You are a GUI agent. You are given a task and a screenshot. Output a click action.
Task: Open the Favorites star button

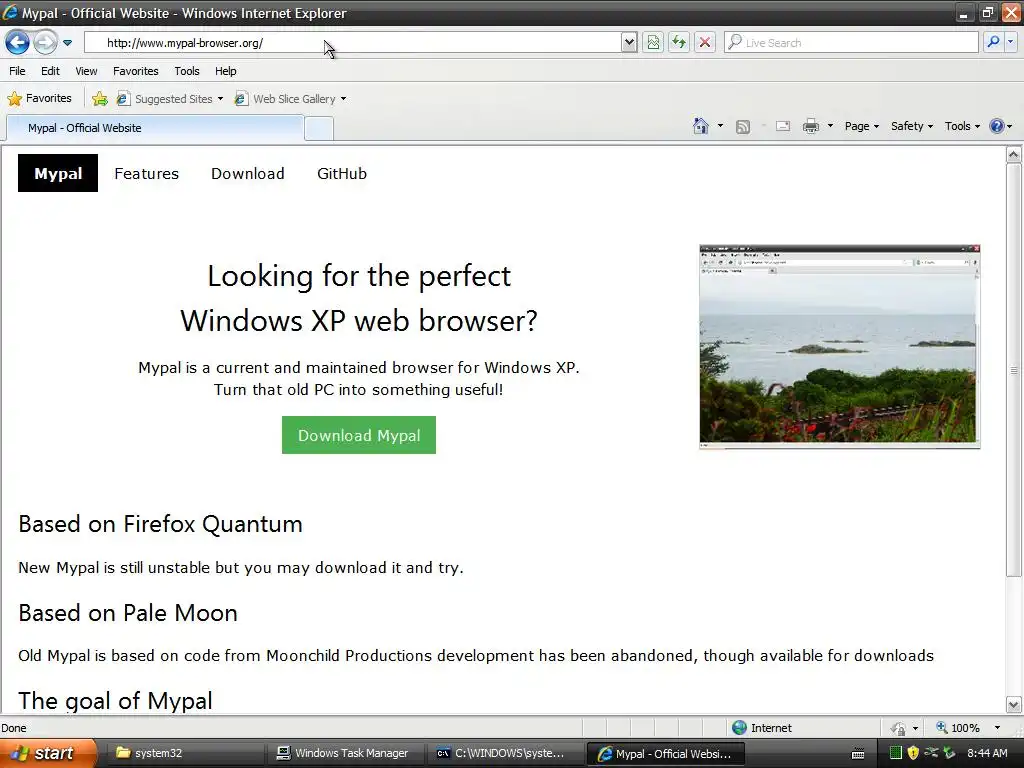(39, 99)
